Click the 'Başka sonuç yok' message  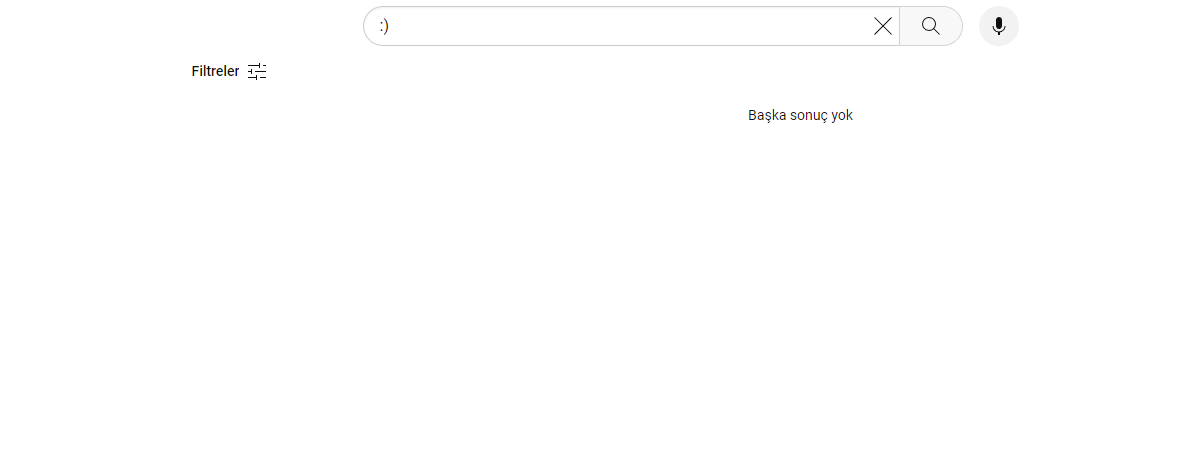(x=800, y=115)
